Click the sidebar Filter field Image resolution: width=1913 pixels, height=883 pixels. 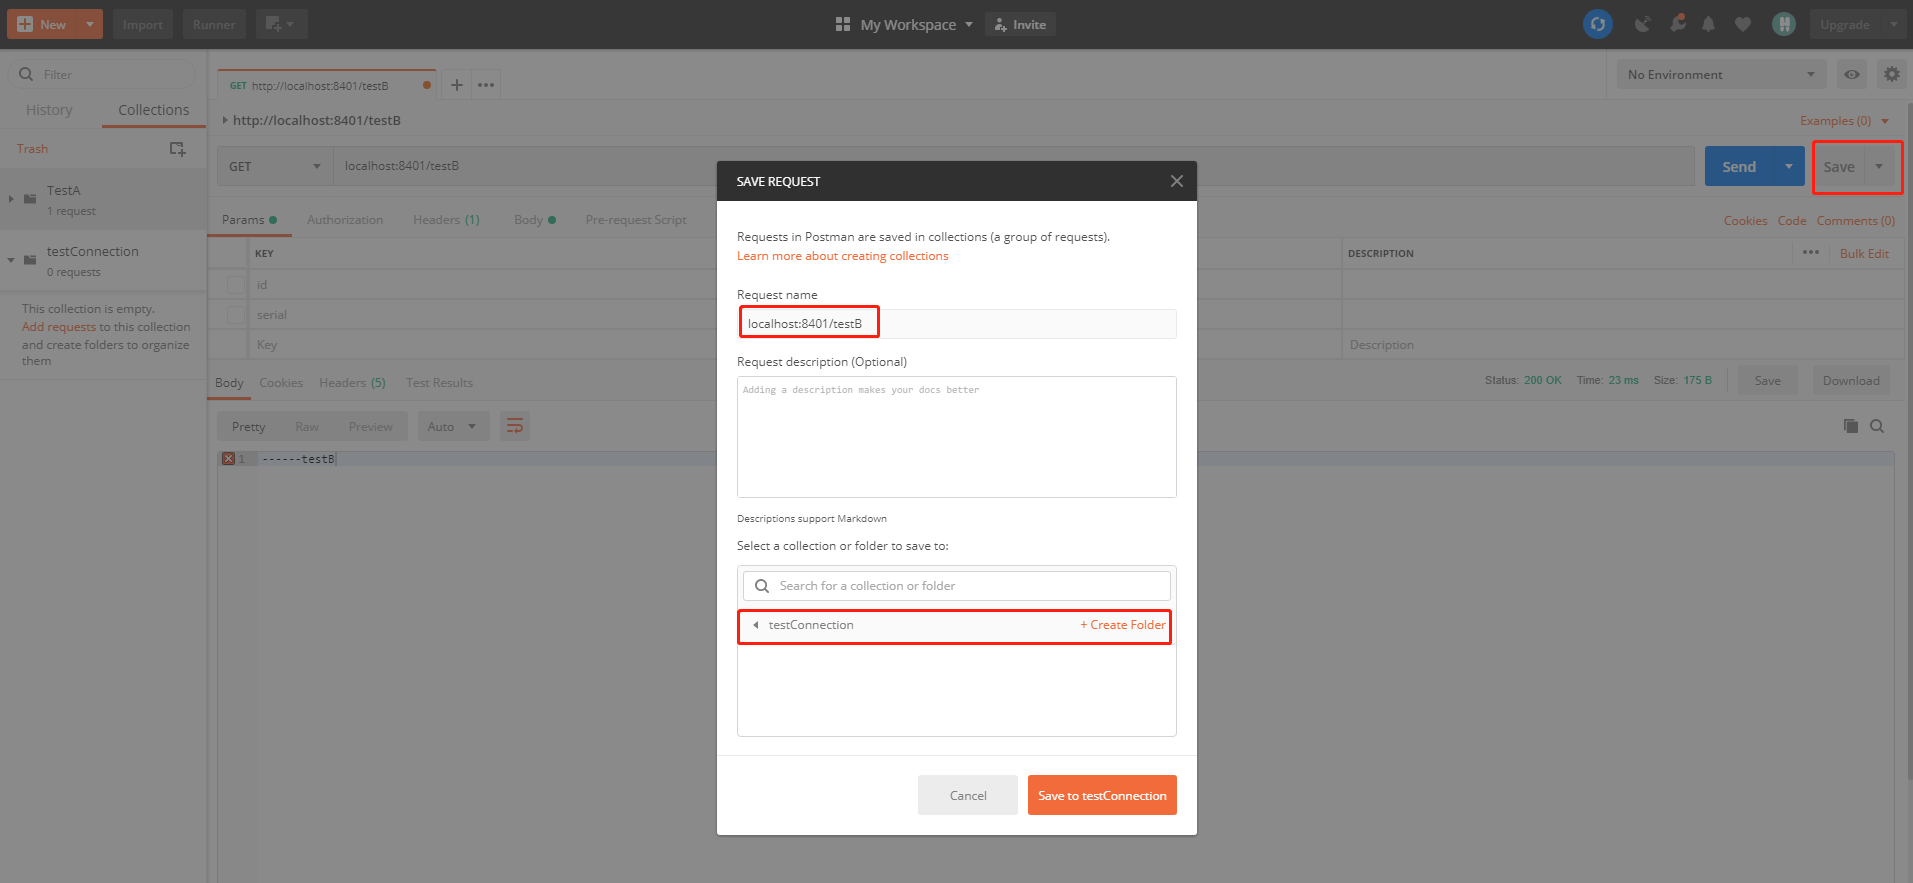(103, 74)
